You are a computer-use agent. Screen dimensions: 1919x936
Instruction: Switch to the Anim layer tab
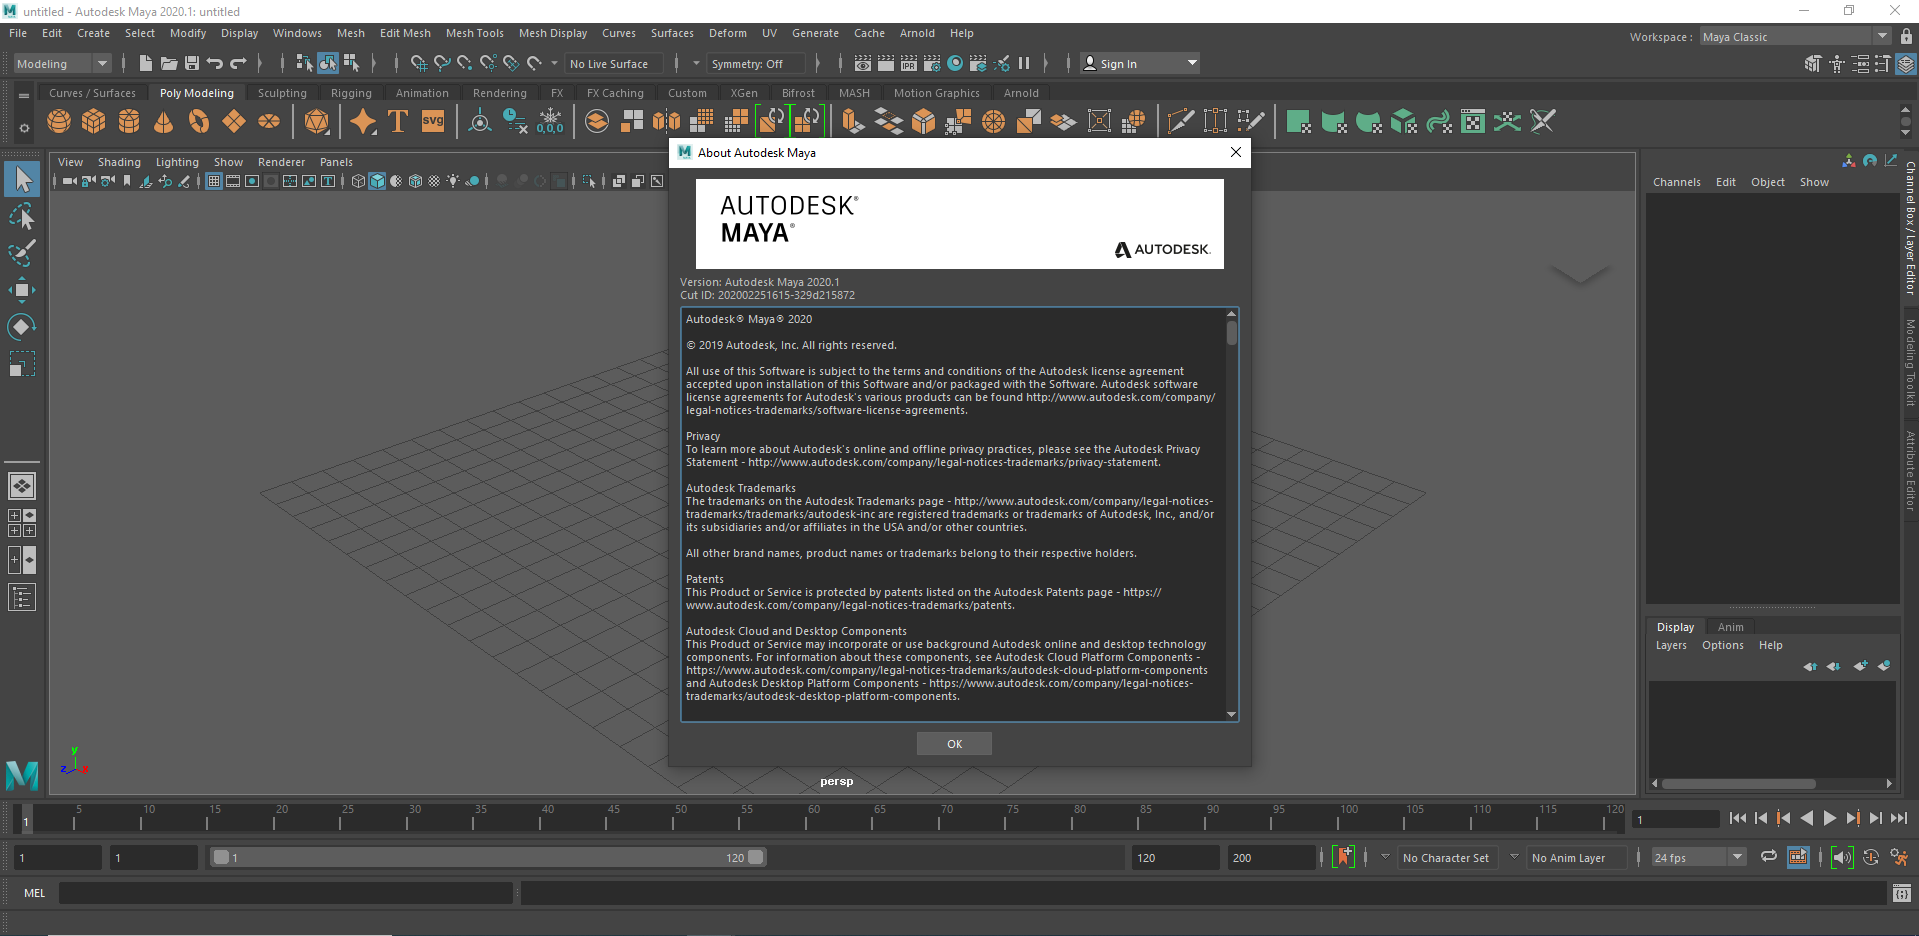1730,627
